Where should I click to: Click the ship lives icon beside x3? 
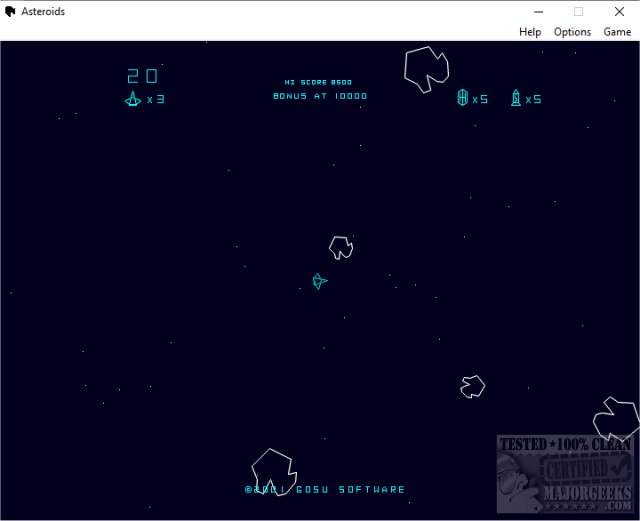click(x=133, y=99)
